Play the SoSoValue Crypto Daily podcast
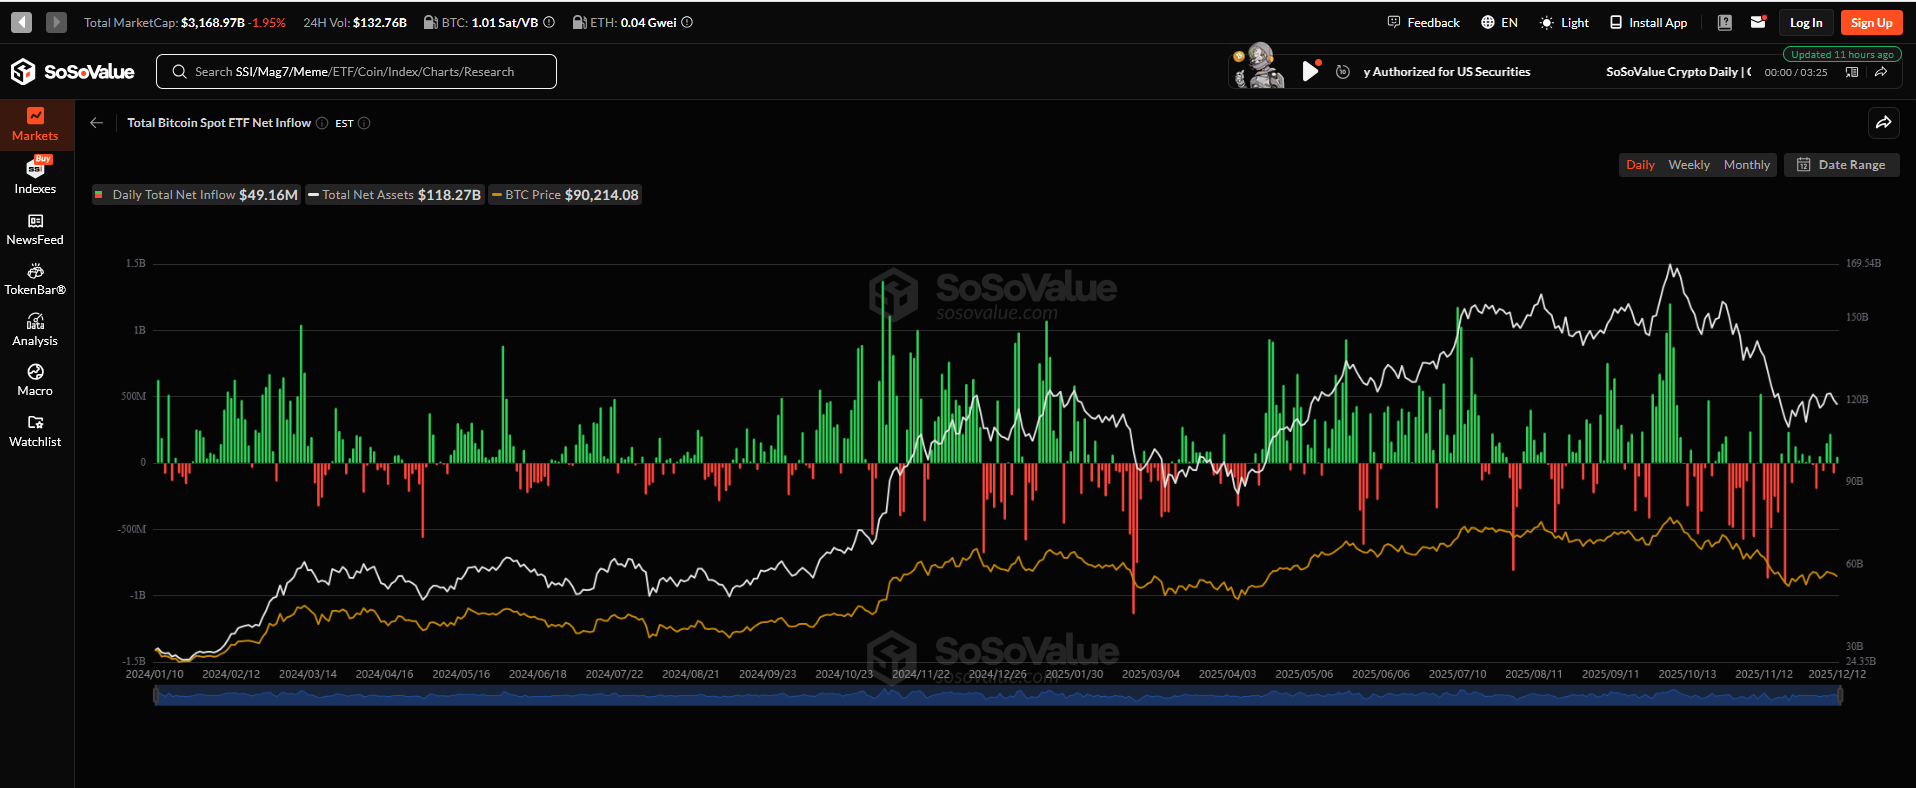Viewport: 1916px width, 788px height. pos(1310,71)
